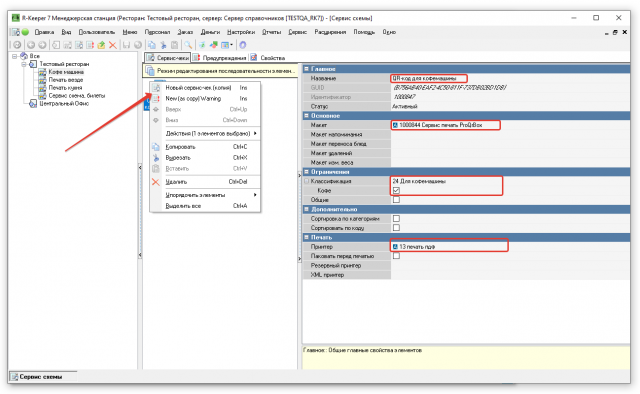The image size is (640, 394).
Task: Open the Отчеты menu
Action: 271,32
